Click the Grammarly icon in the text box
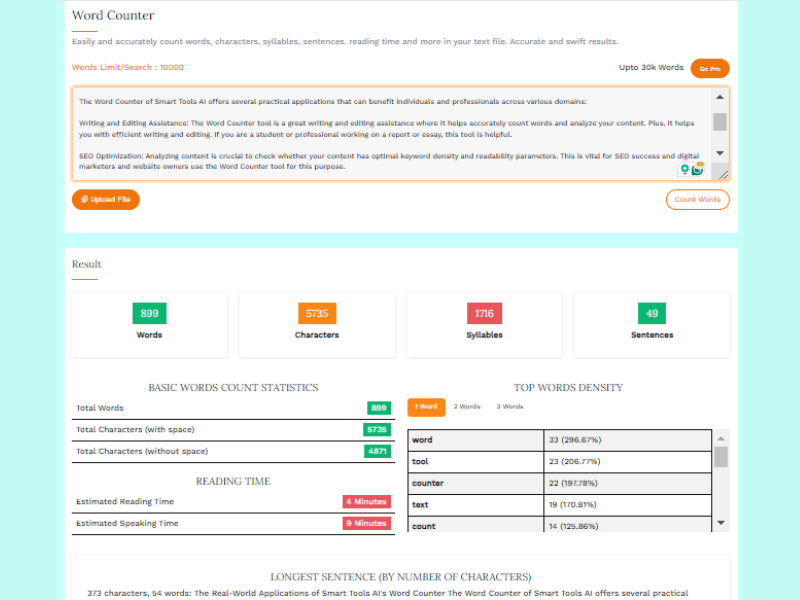Screen dimensions: 800x600 698,170
